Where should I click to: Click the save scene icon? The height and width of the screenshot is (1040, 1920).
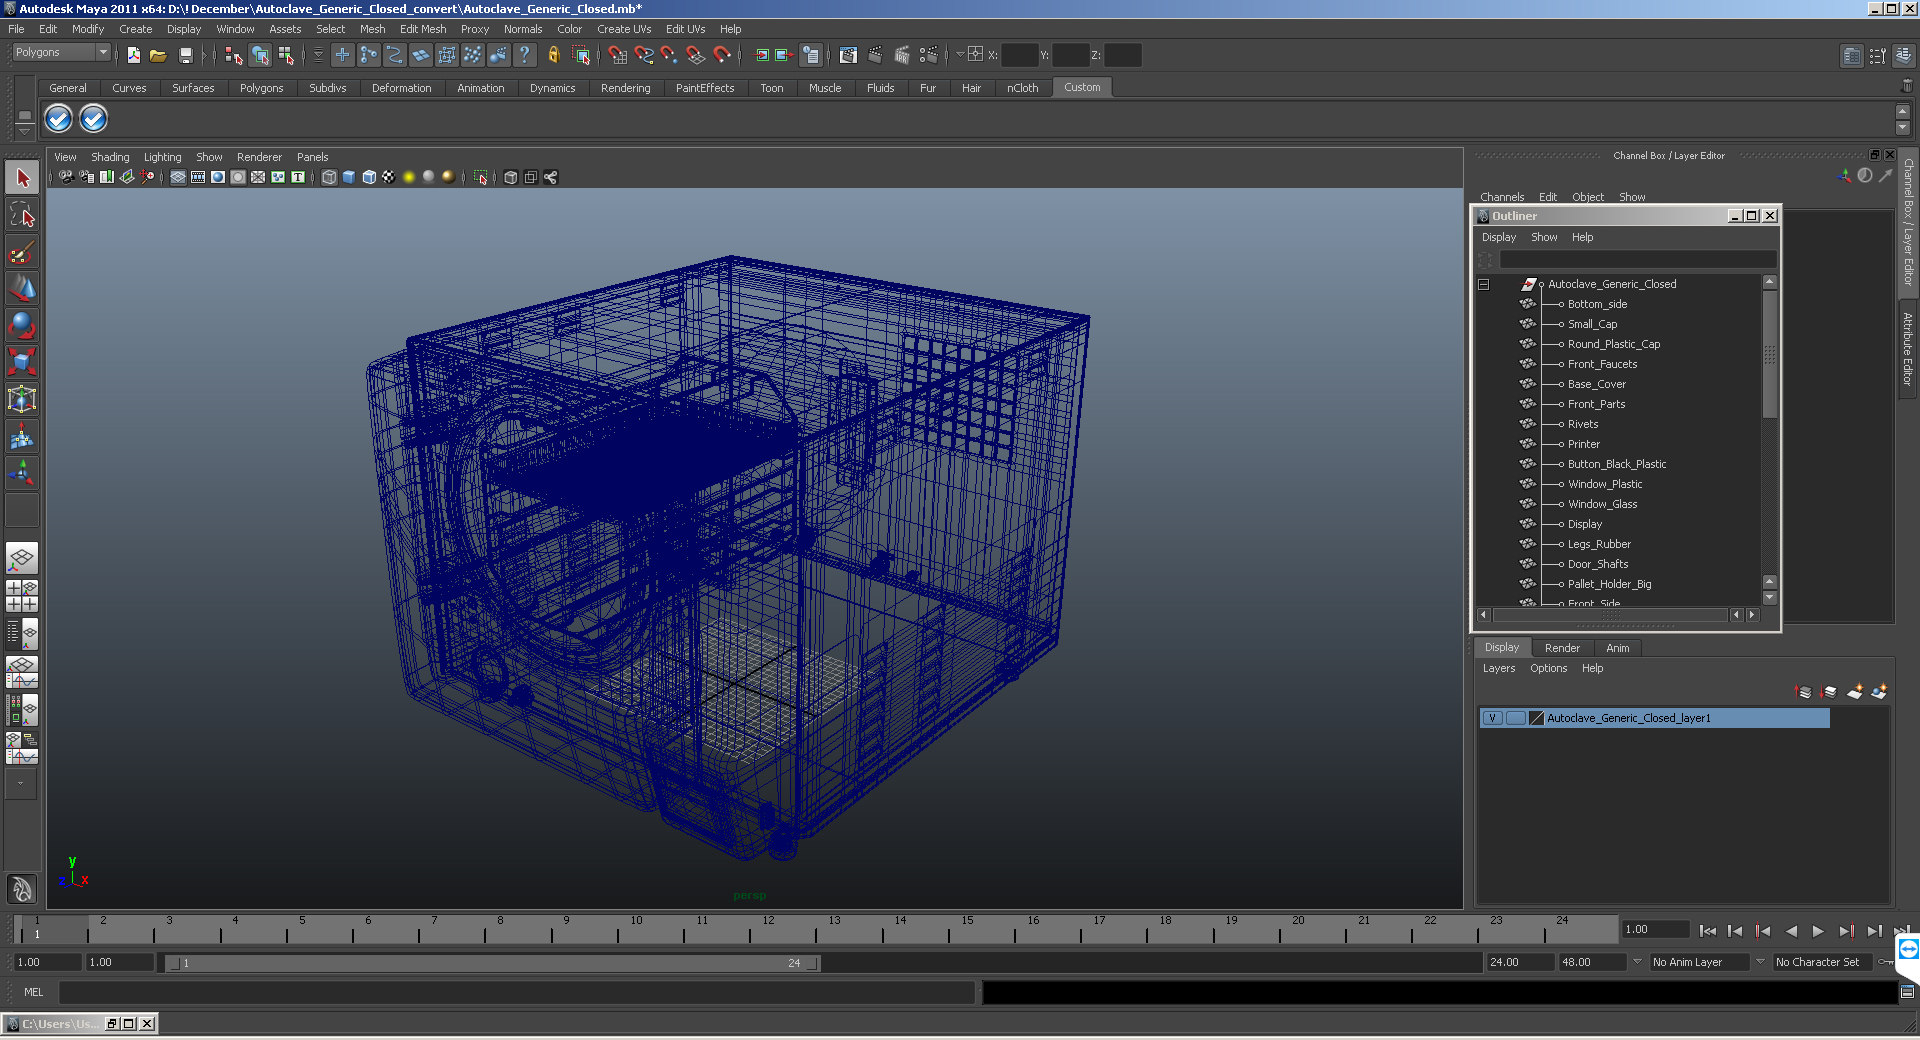(x=185, y=55)
